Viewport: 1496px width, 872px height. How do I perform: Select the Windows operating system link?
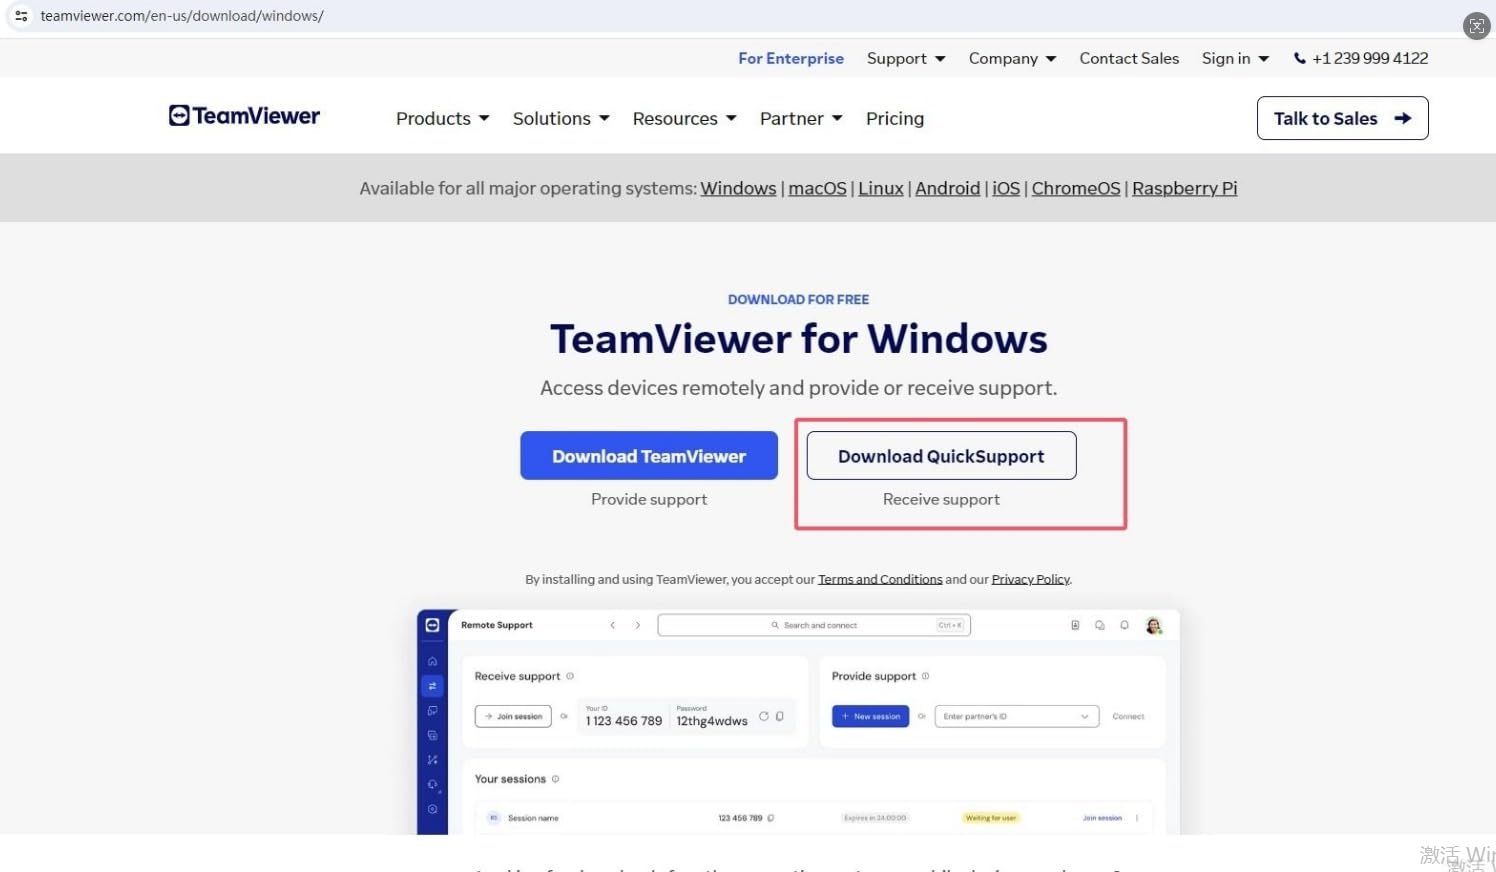pos(738,188)
